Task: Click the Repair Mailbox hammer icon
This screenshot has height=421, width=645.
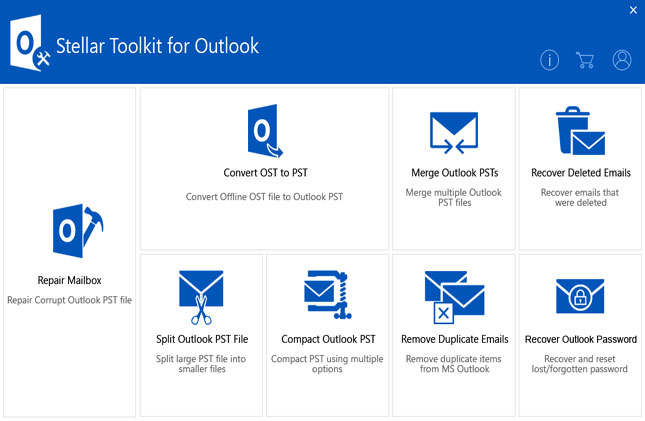Action: tap(78, 230)
